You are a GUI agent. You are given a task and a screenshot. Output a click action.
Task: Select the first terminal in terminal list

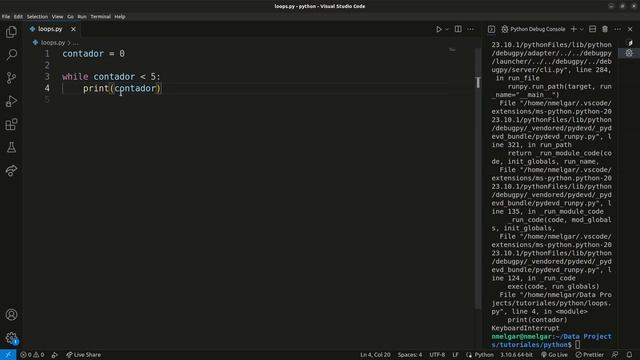point(629,43)
